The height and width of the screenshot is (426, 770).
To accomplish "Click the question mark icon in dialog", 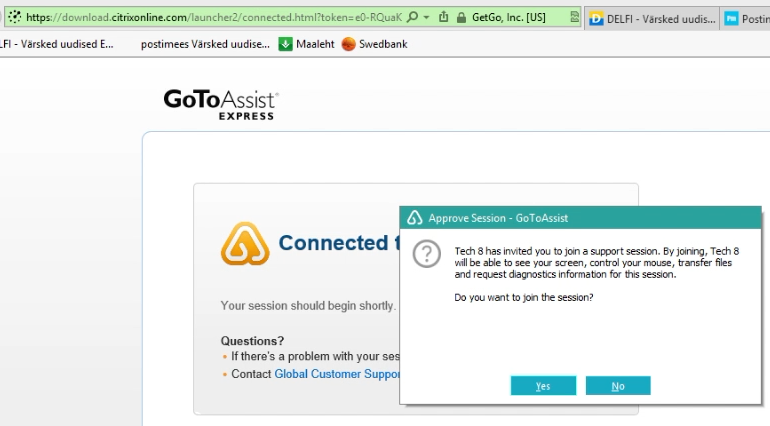I will (426, 254).
